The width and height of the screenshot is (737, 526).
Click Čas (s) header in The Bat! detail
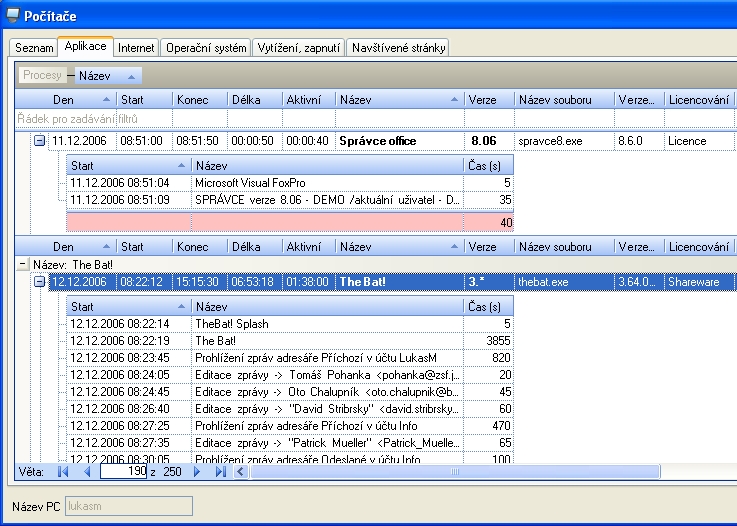(x=488, y=306)
